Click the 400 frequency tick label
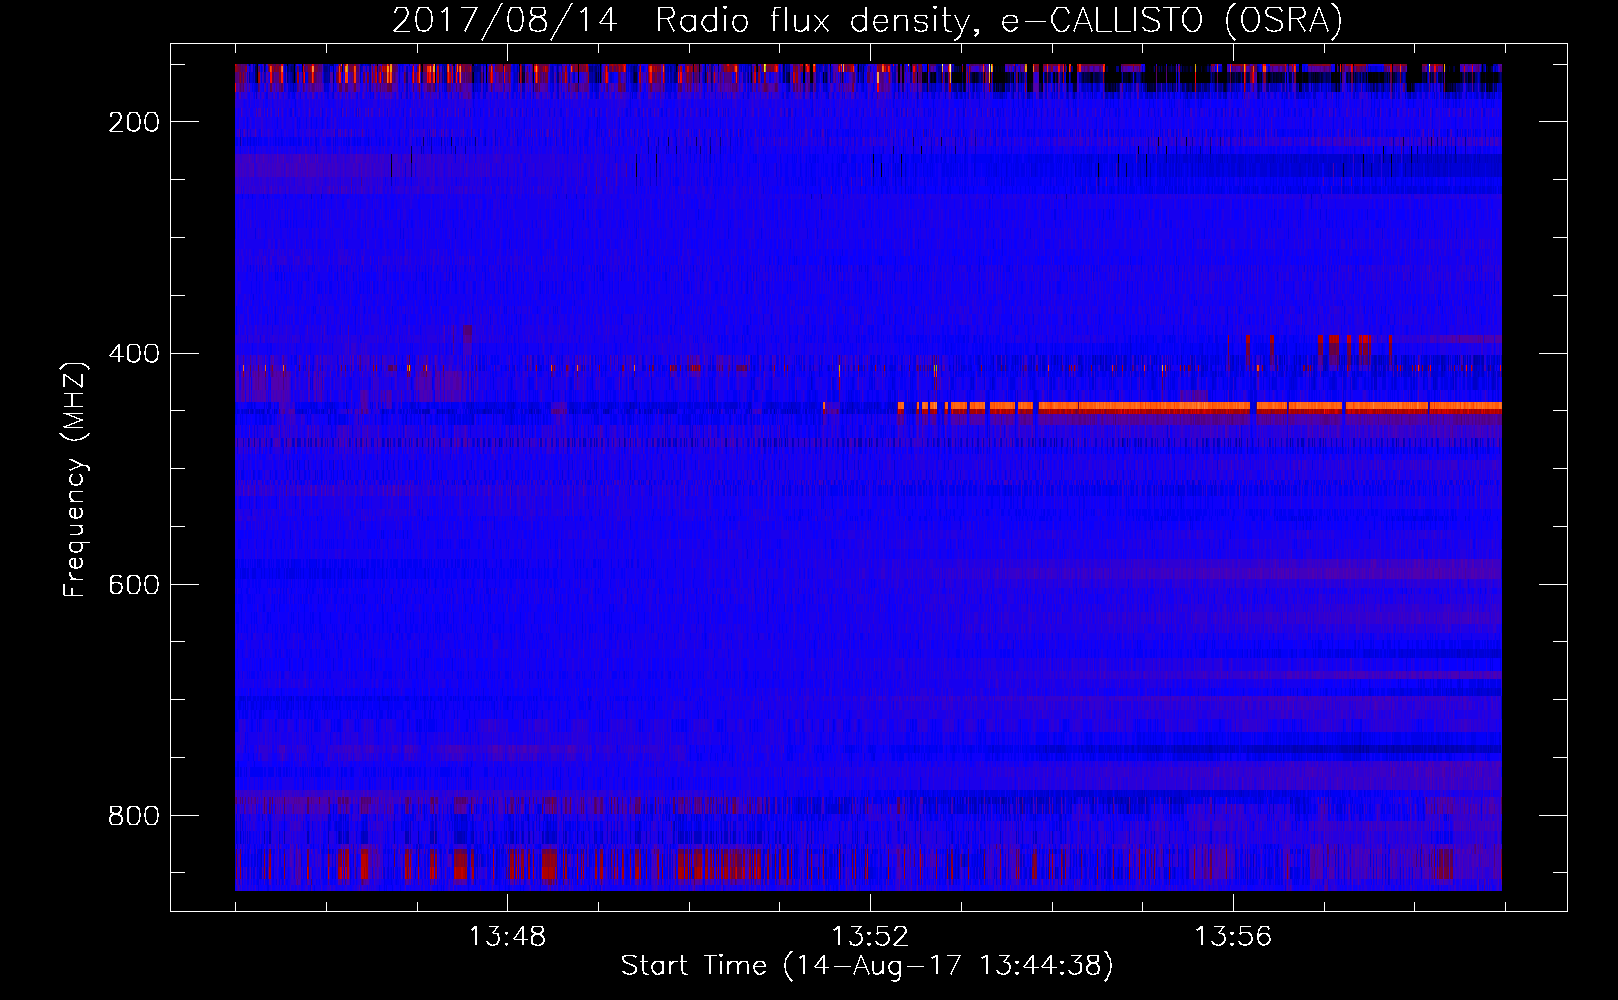Viewport: 1618px width, 1000px height. point(134,354)
